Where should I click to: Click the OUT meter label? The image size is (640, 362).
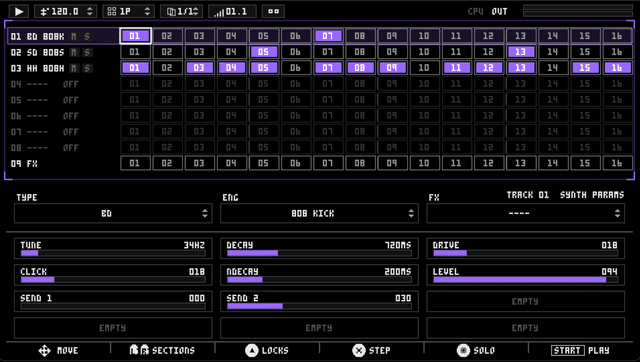point(500,11)
